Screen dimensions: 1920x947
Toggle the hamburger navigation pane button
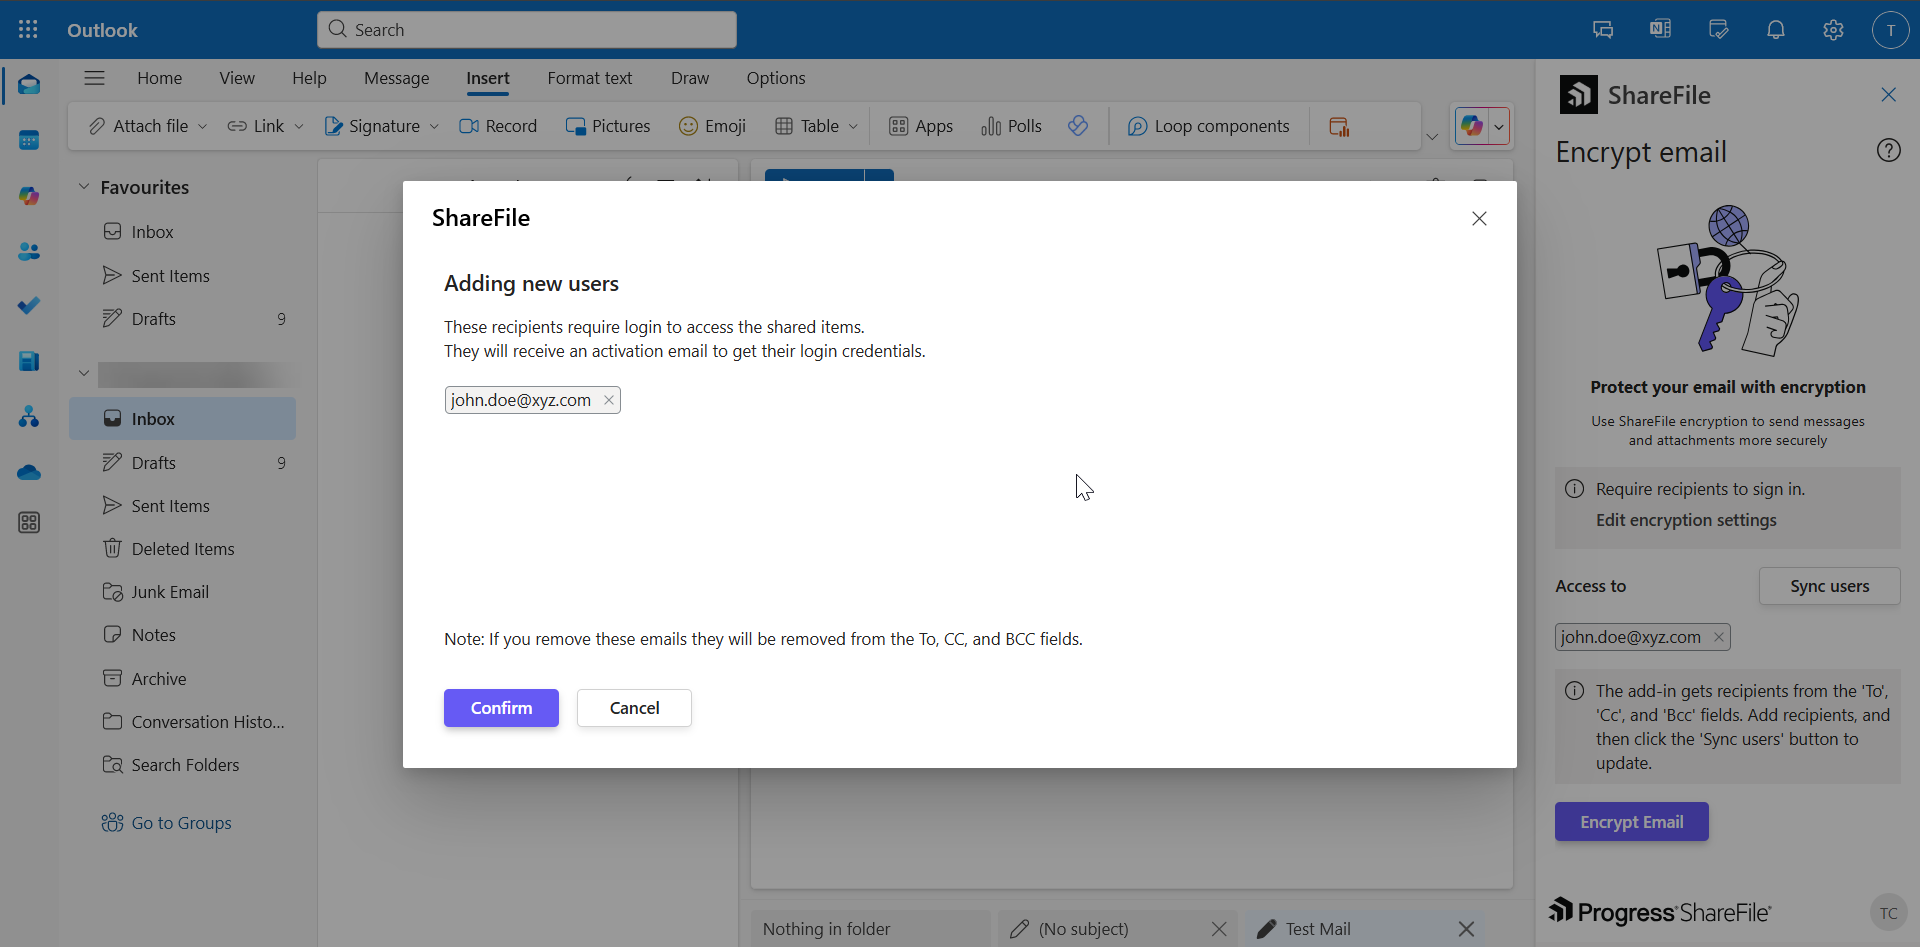[95, 78]
